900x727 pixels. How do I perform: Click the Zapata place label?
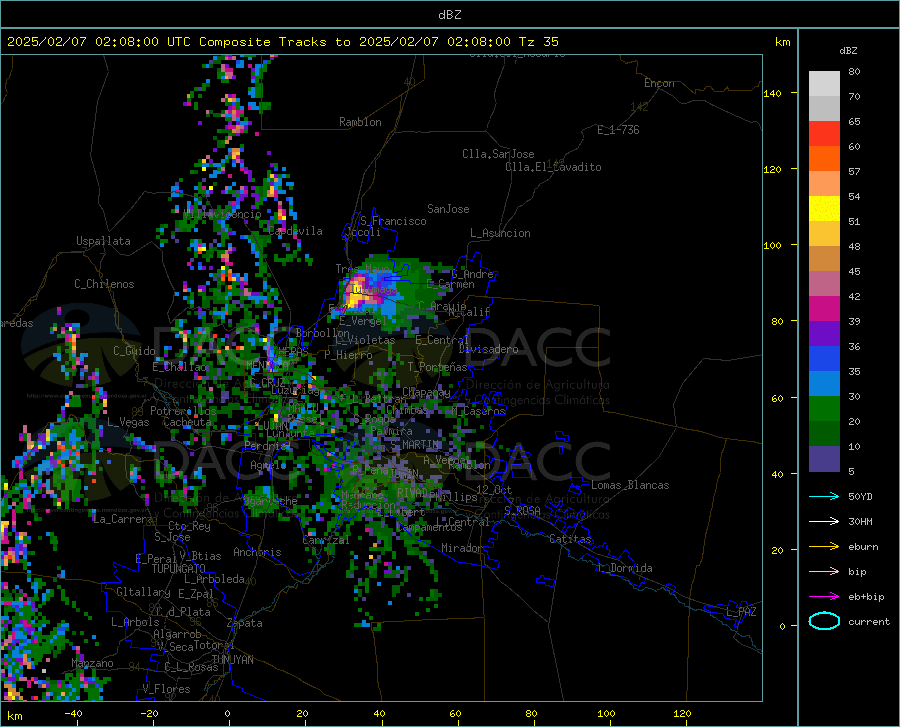(245, 623)
